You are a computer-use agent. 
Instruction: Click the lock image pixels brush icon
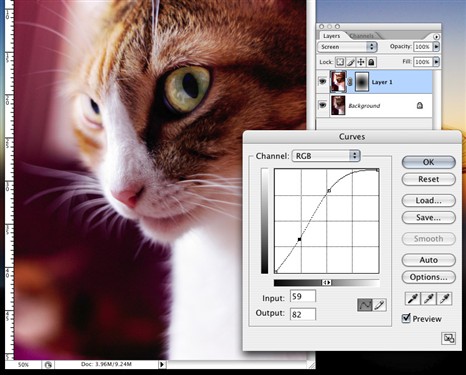[x=351, y=62]
